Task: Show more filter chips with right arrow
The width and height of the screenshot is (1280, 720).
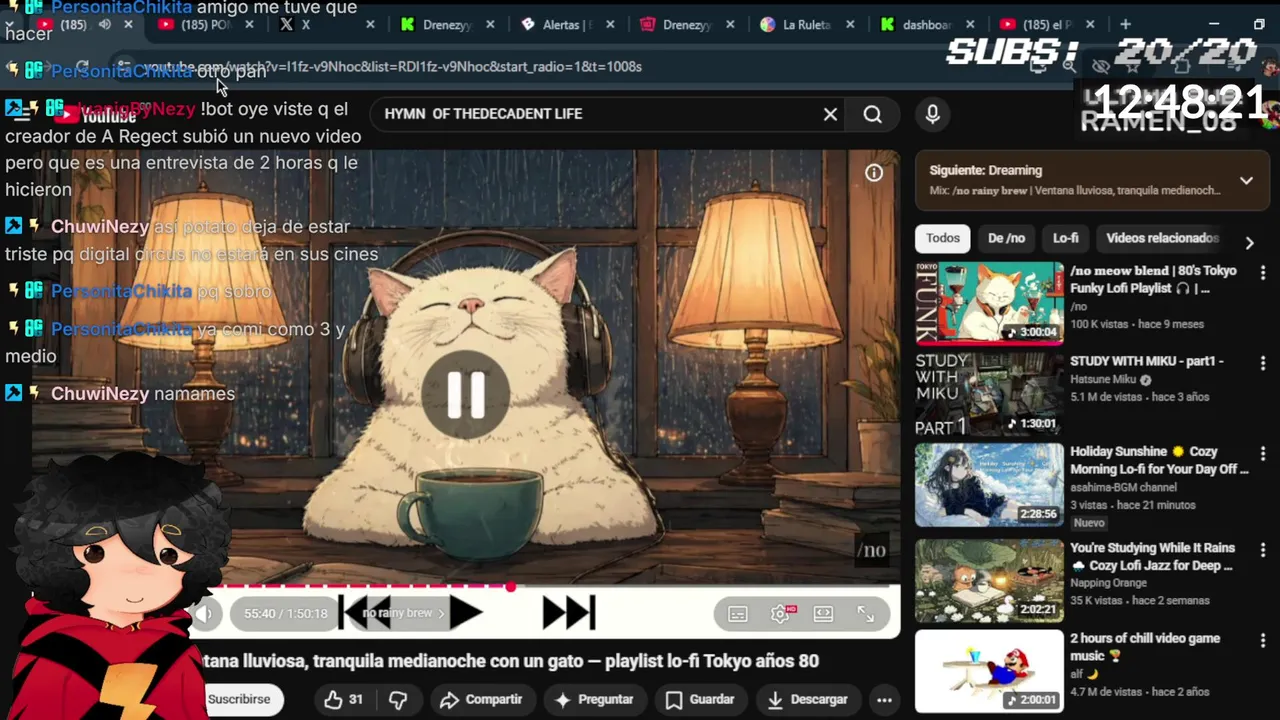Action: pyautogui.click(x=1249, y=242)
